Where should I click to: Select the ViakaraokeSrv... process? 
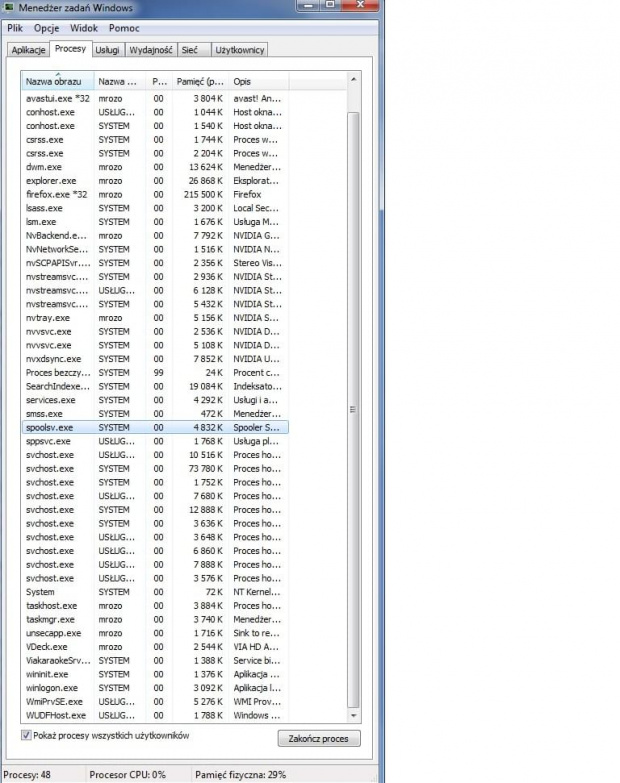pos(155,661)
